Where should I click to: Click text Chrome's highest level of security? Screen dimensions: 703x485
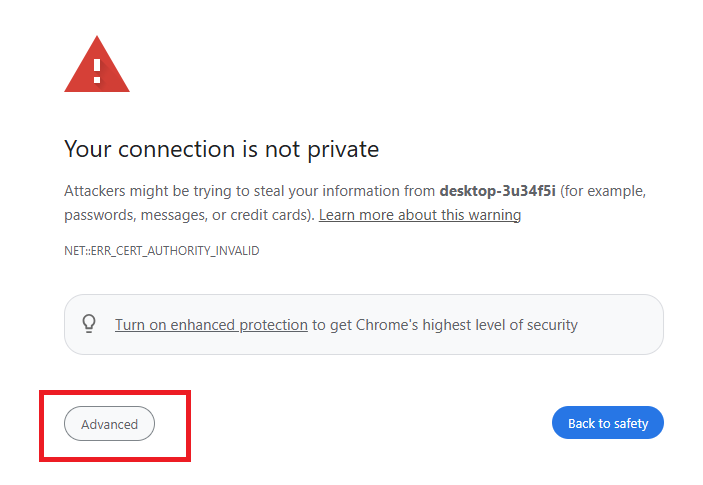pos(466,325)
